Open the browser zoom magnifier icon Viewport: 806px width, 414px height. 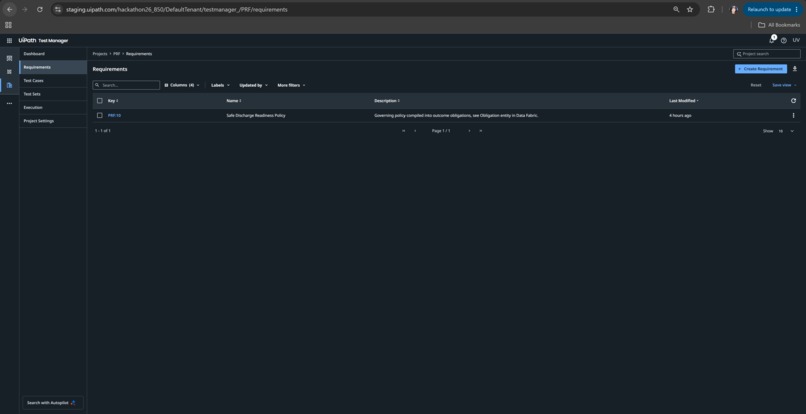[x=676, y=9]
